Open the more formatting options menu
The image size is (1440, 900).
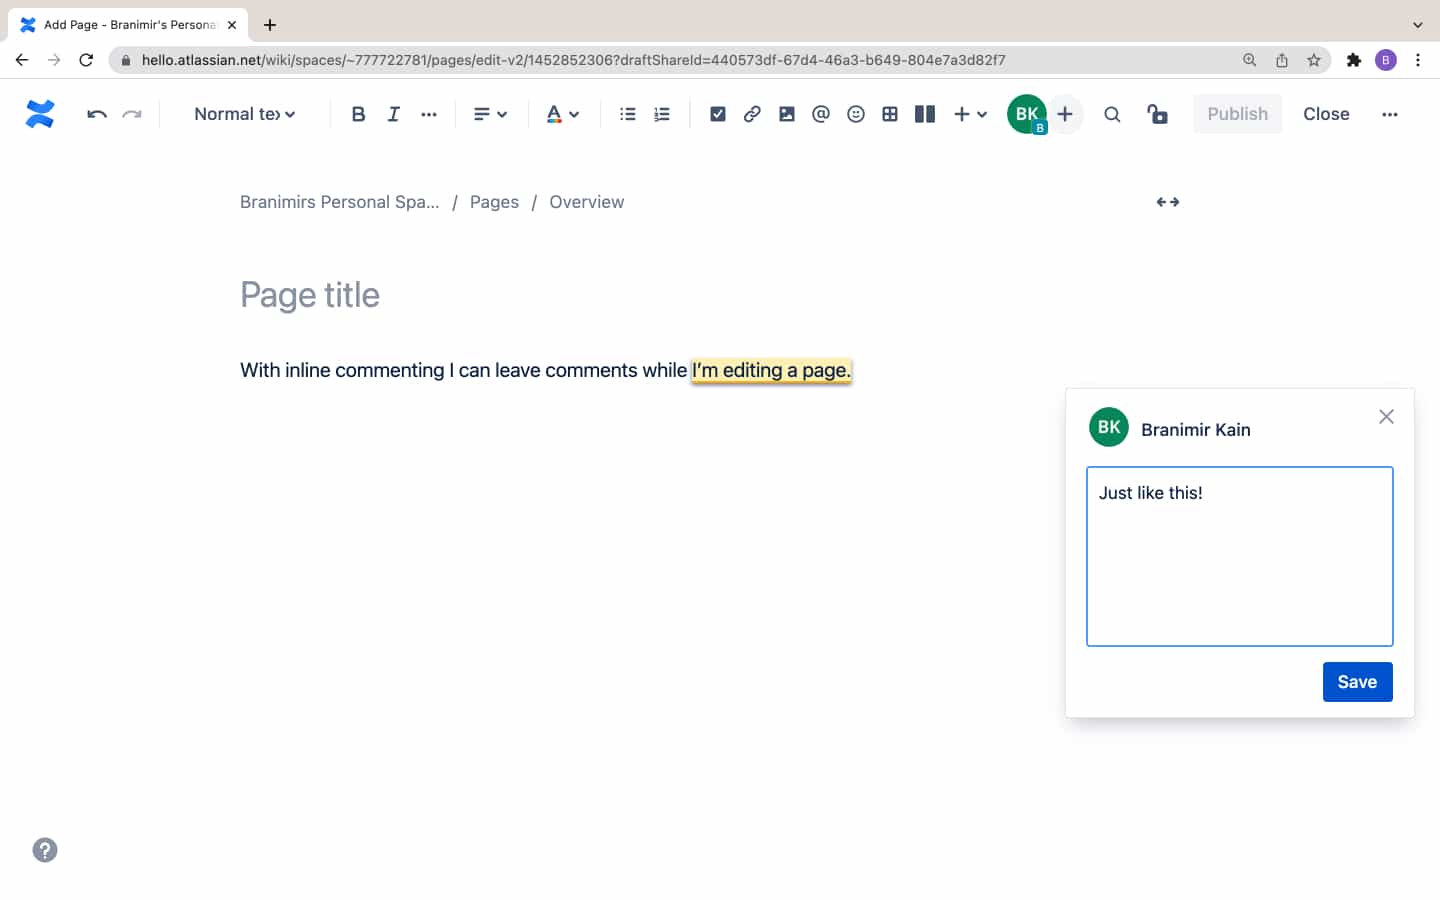(x=428, y=114)
